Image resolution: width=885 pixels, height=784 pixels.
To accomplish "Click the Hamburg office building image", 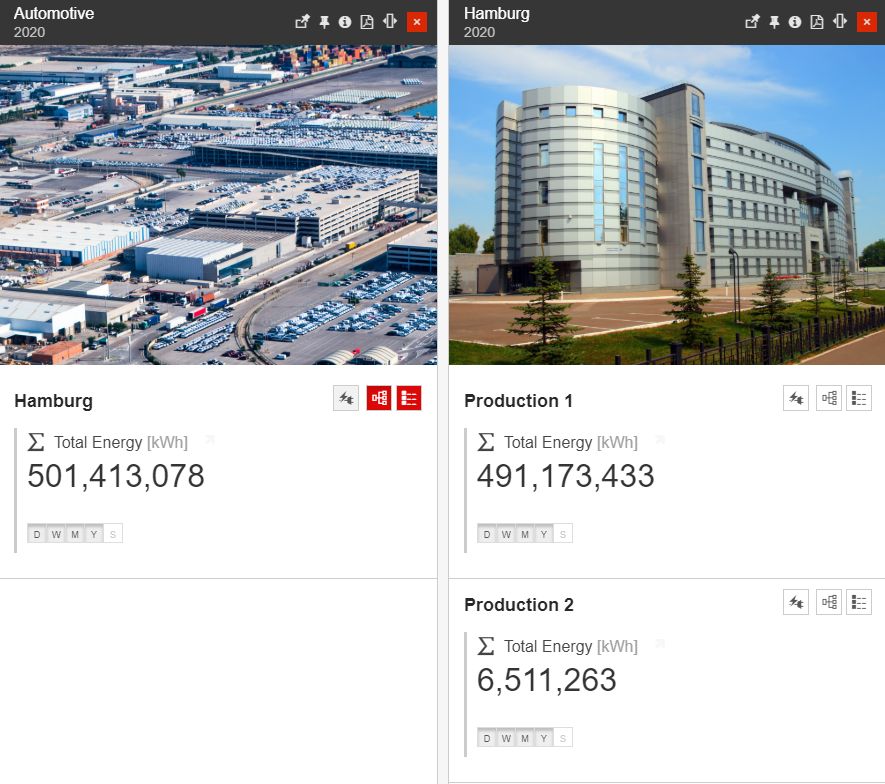I will (x=667, y=205).
